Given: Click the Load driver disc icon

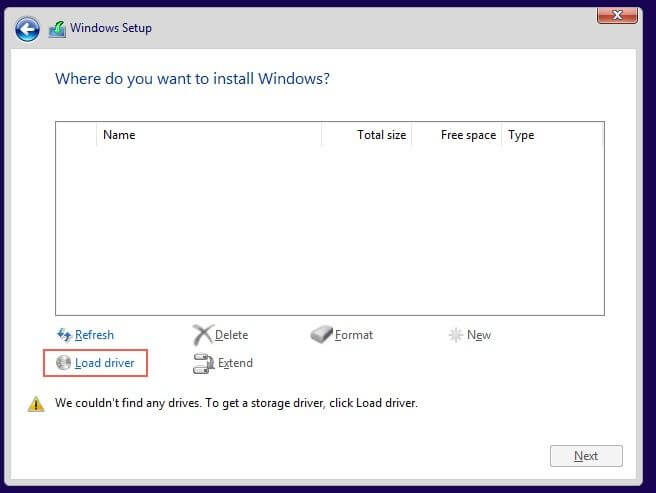Looking at the screenshot, I should [64, 363].
